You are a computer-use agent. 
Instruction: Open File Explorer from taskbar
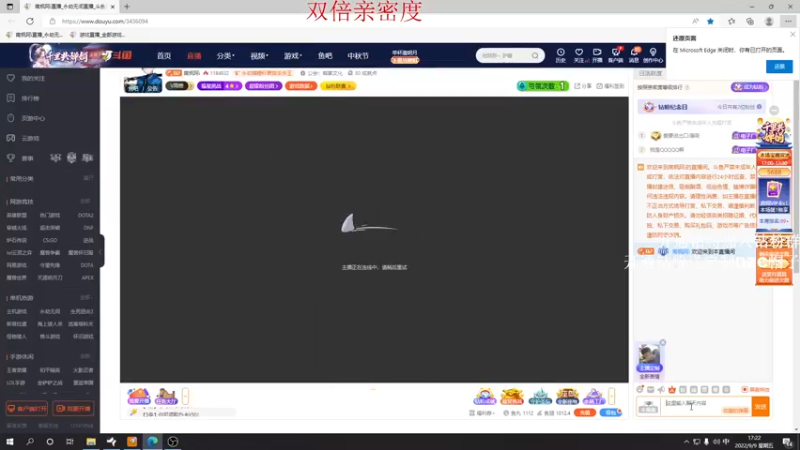(x=91, y=441)
